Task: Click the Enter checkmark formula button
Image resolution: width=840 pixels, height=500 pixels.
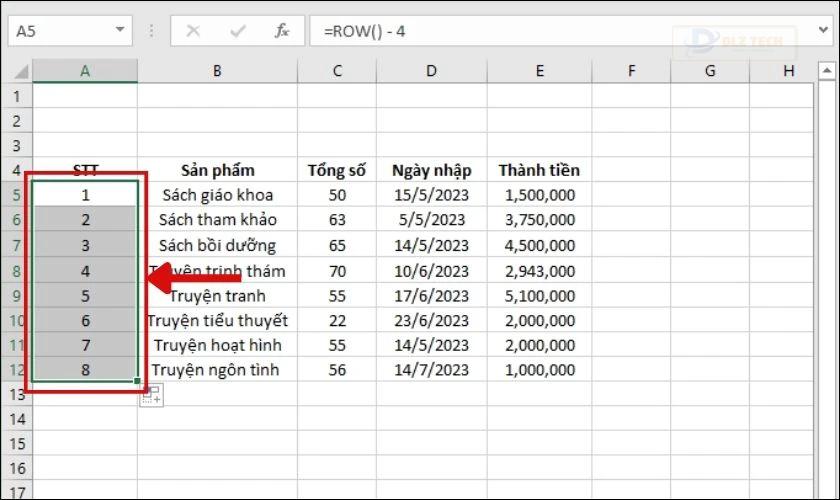Action: point(237,31)
